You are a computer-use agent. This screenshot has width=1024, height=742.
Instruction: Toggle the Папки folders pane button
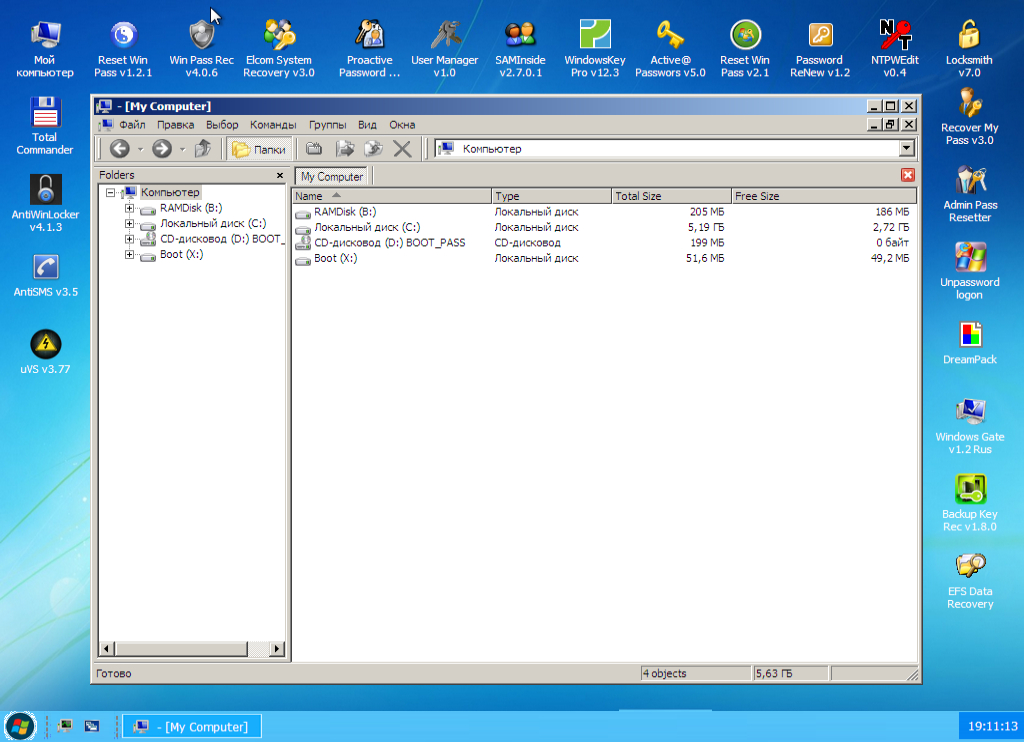(x=259, y=149)
